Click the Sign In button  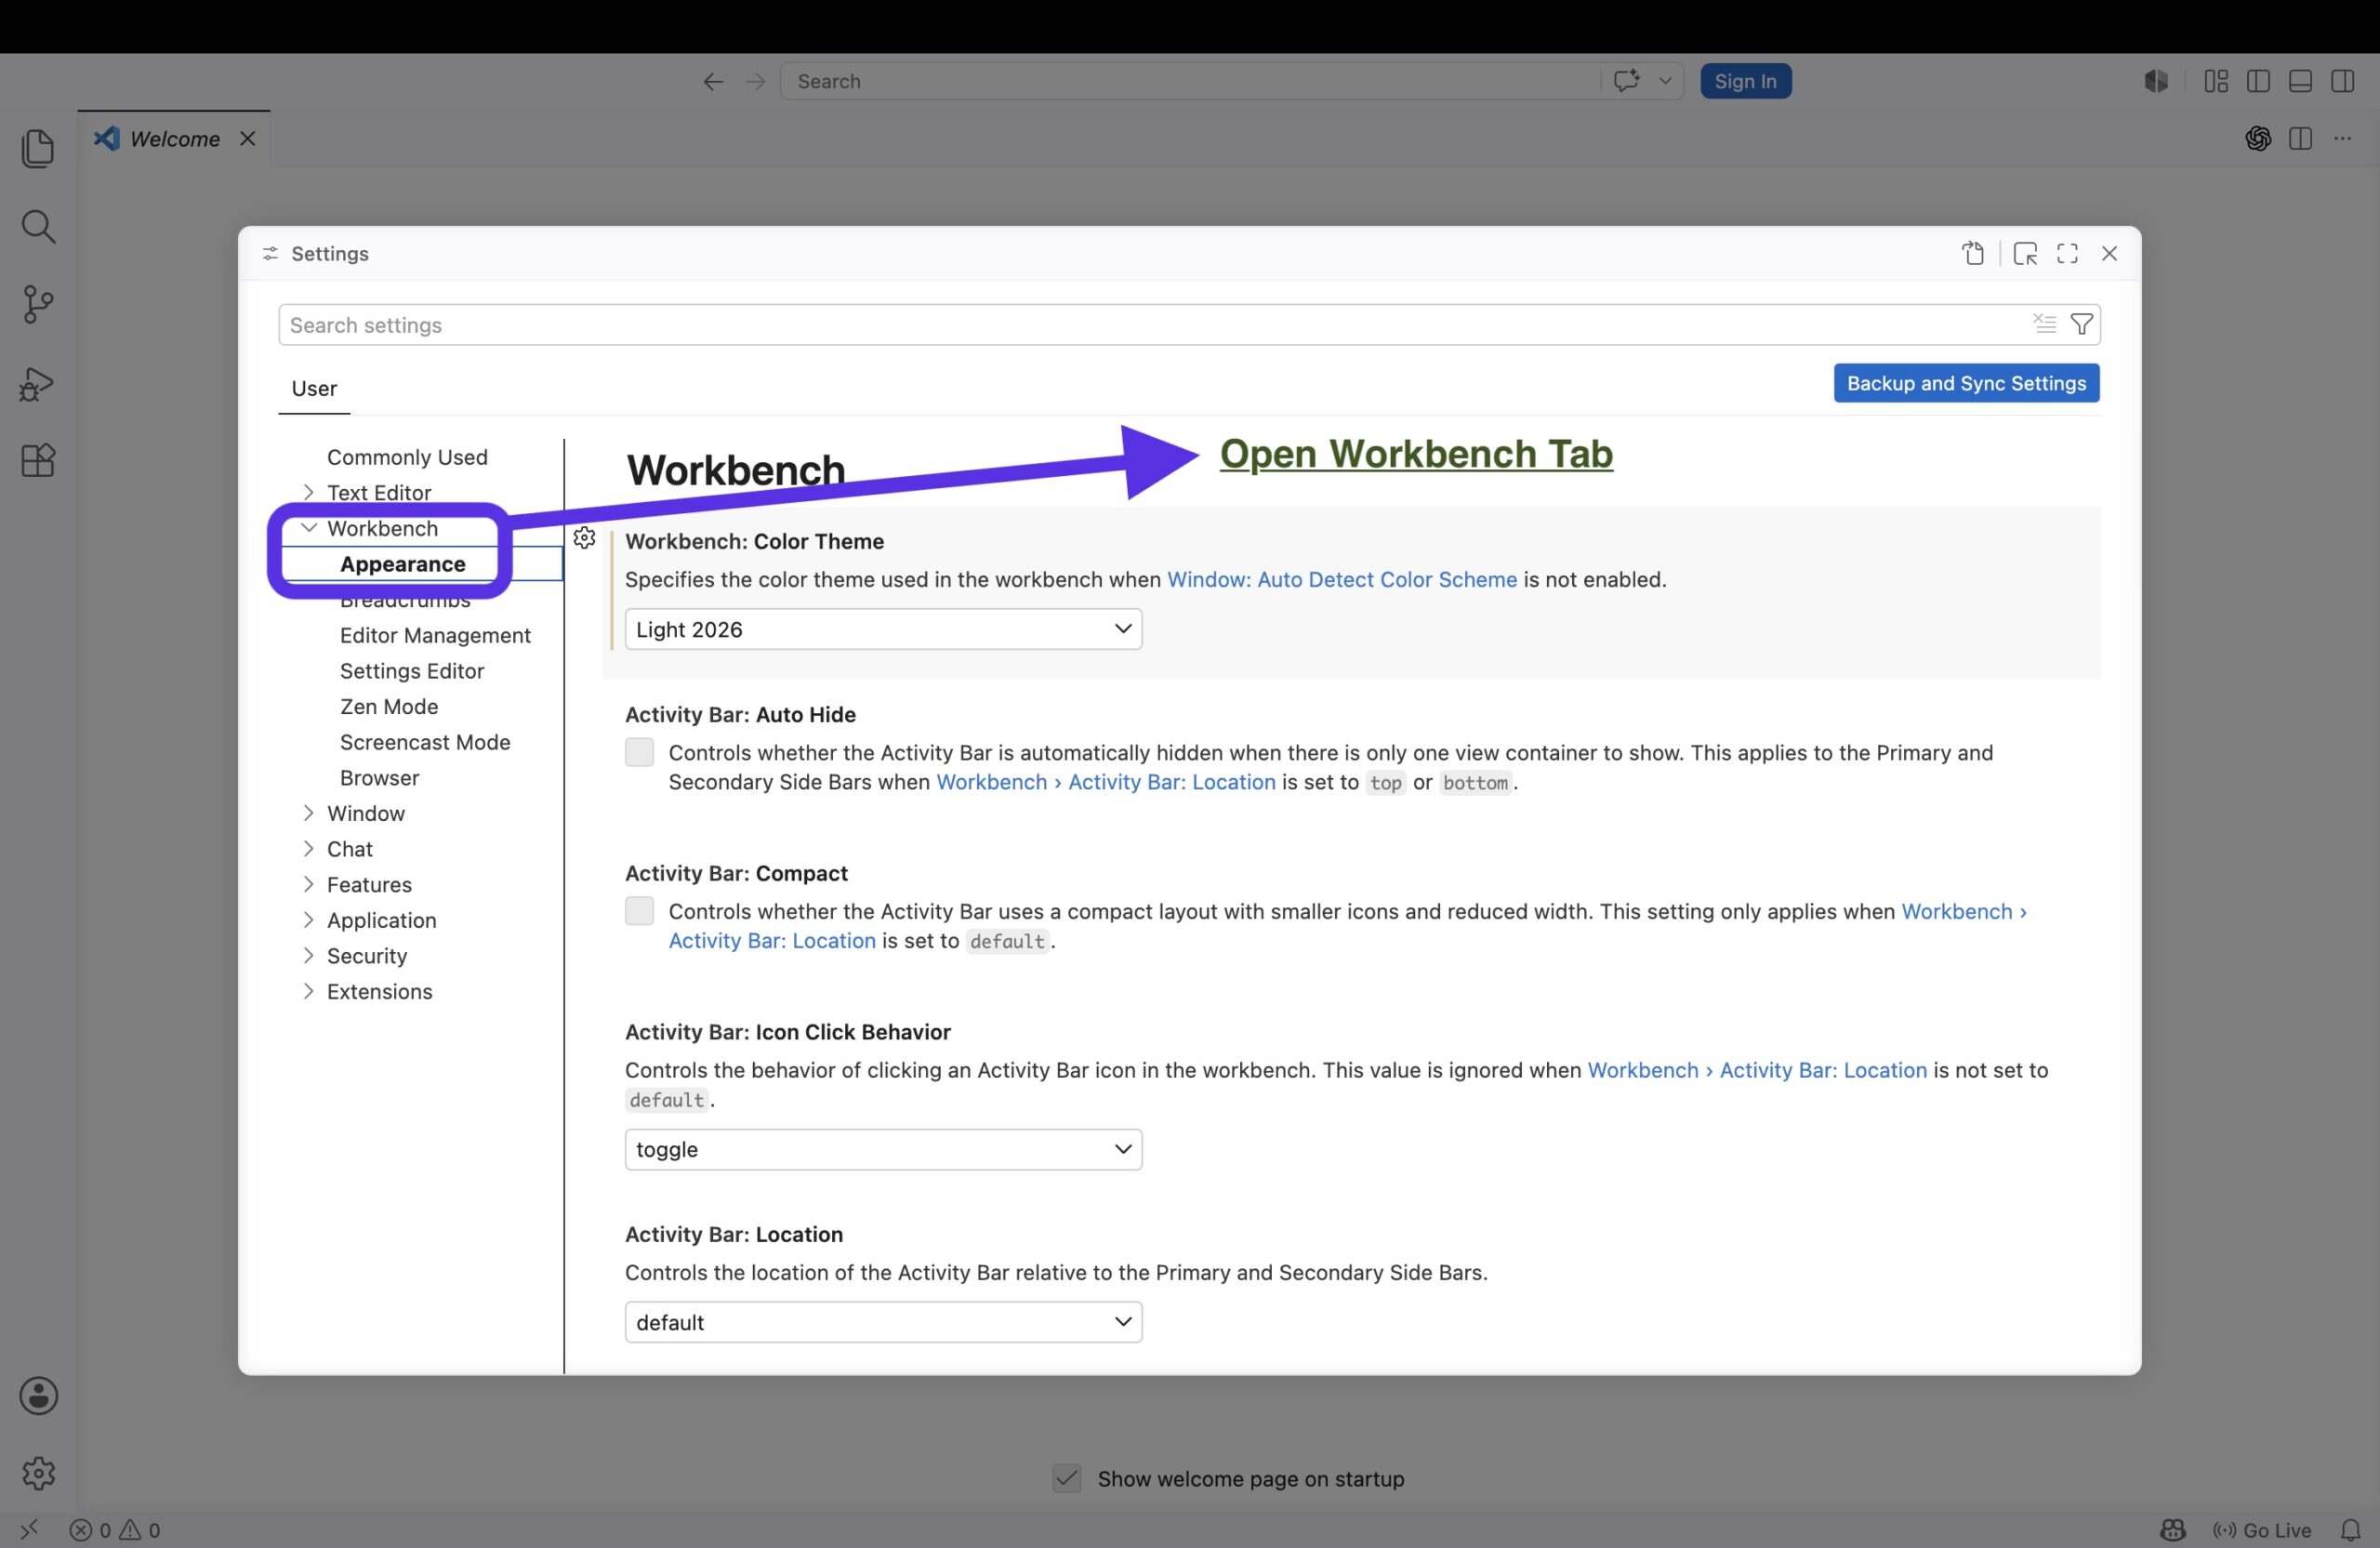click(1745, 81)
